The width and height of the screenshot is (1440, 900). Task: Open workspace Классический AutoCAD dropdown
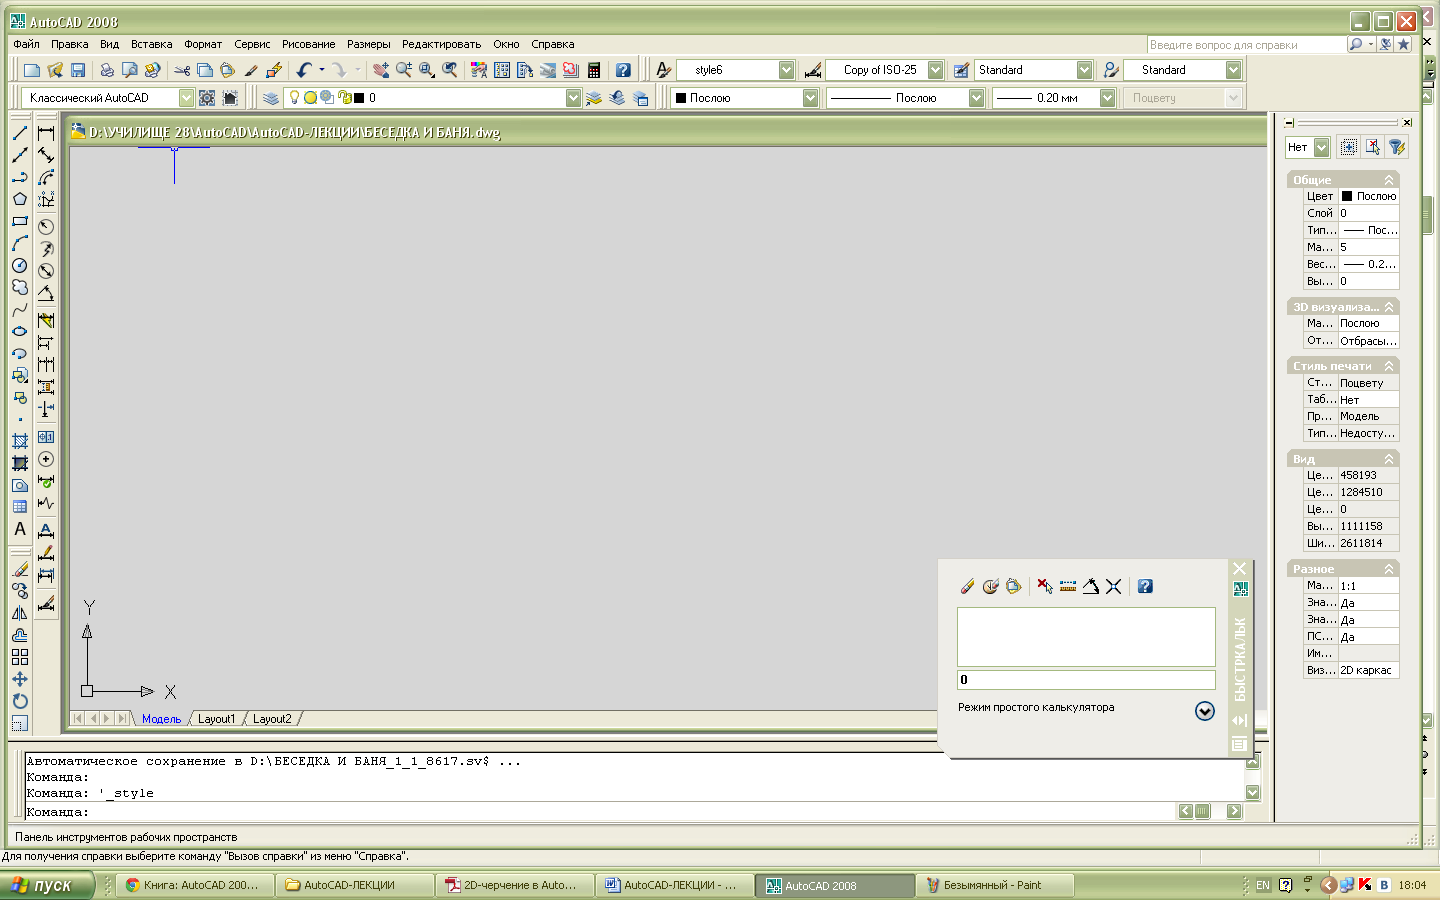coord(186,98)
